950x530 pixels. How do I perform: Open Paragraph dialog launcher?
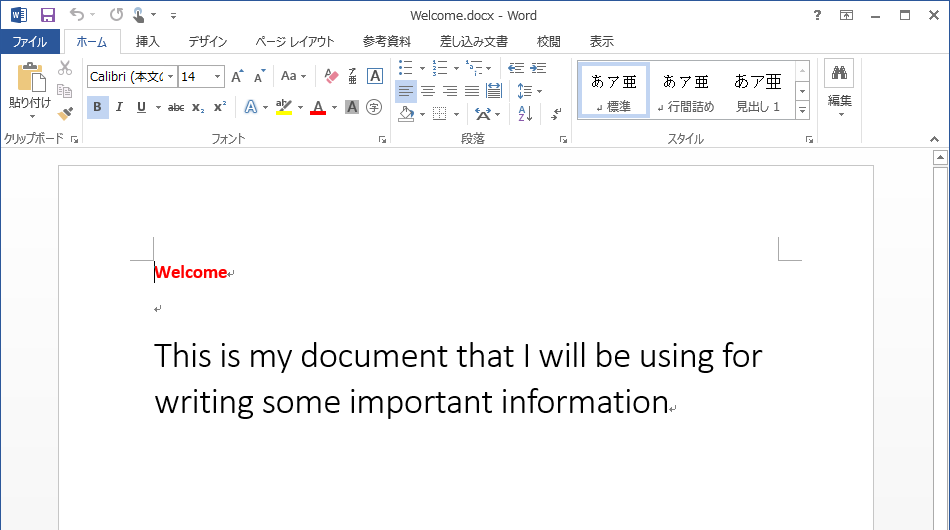(x=563, y=139)
